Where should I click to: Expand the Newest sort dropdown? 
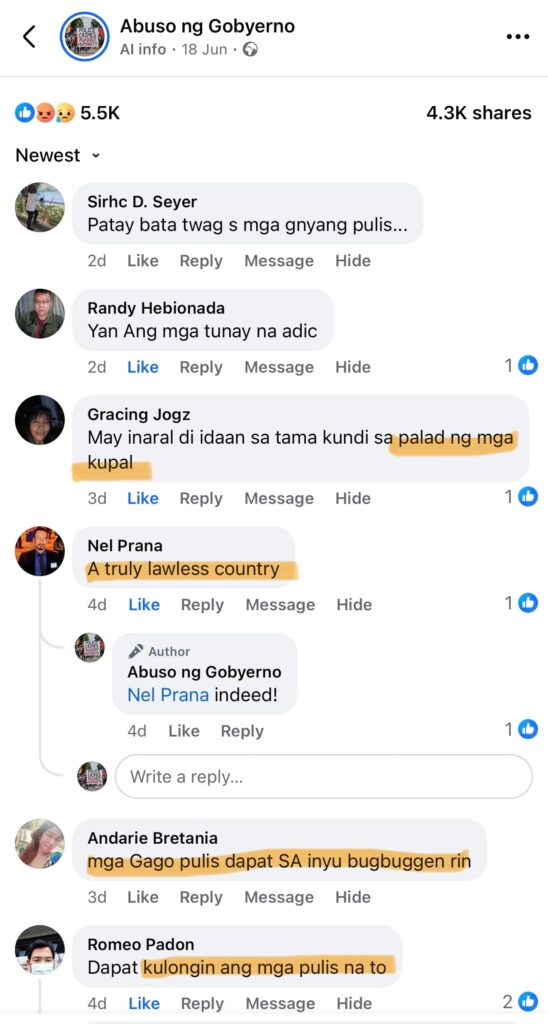coord(57,155)
